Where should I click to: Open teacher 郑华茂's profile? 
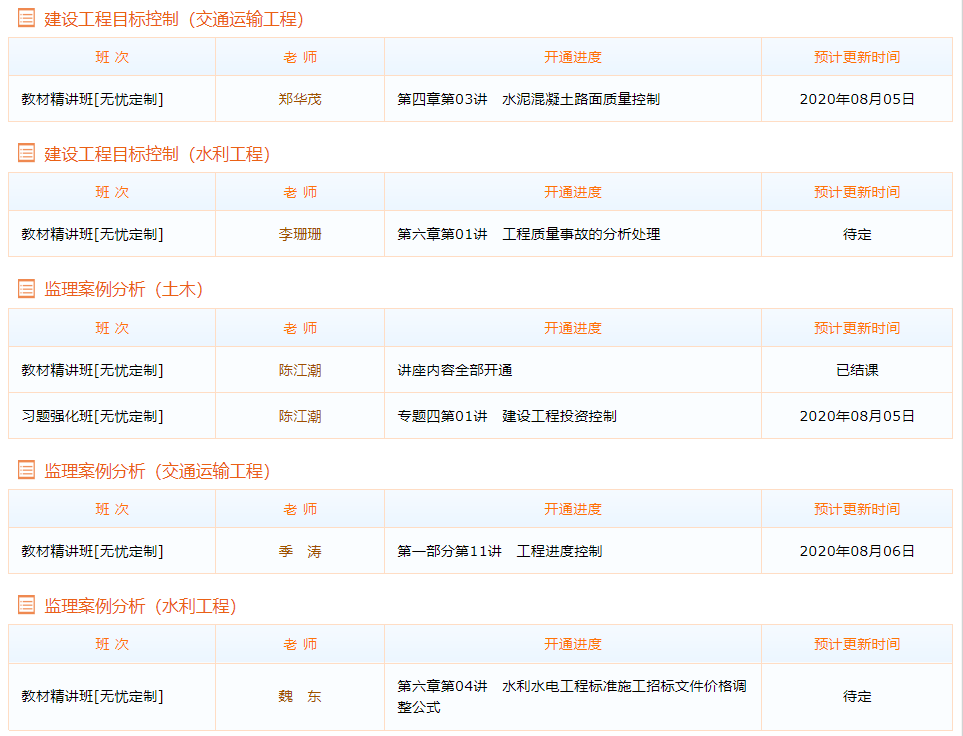[x=300, y=99]
